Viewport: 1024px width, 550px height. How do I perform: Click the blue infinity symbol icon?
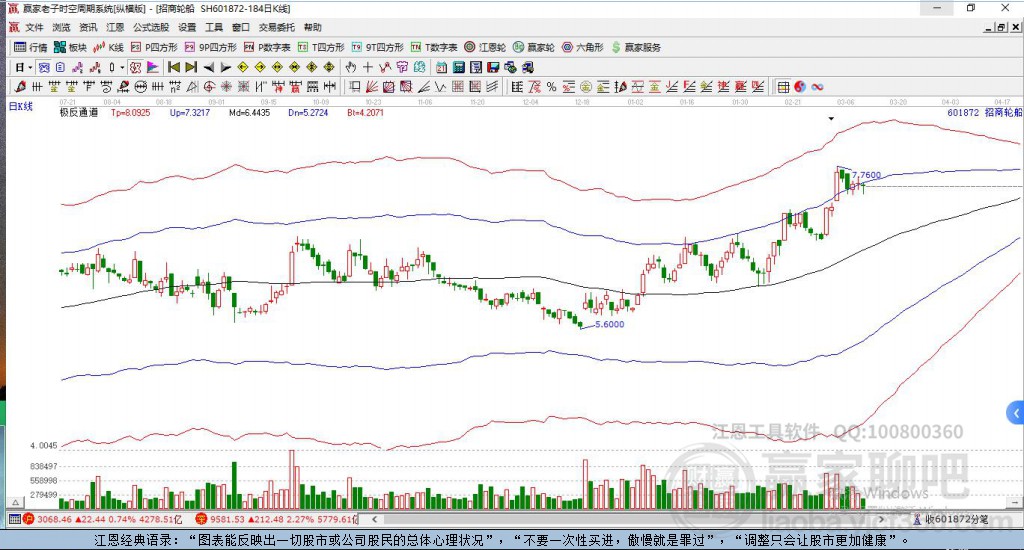tap(817, 86)
